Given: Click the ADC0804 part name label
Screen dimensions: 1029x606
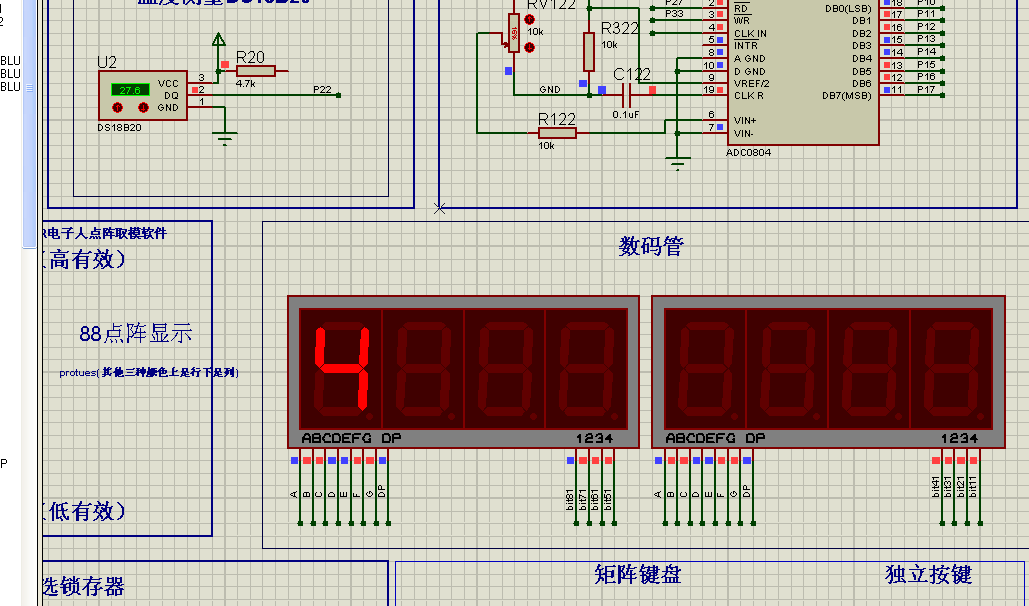Looking at the screenshot, I should [x=749, y=152].
